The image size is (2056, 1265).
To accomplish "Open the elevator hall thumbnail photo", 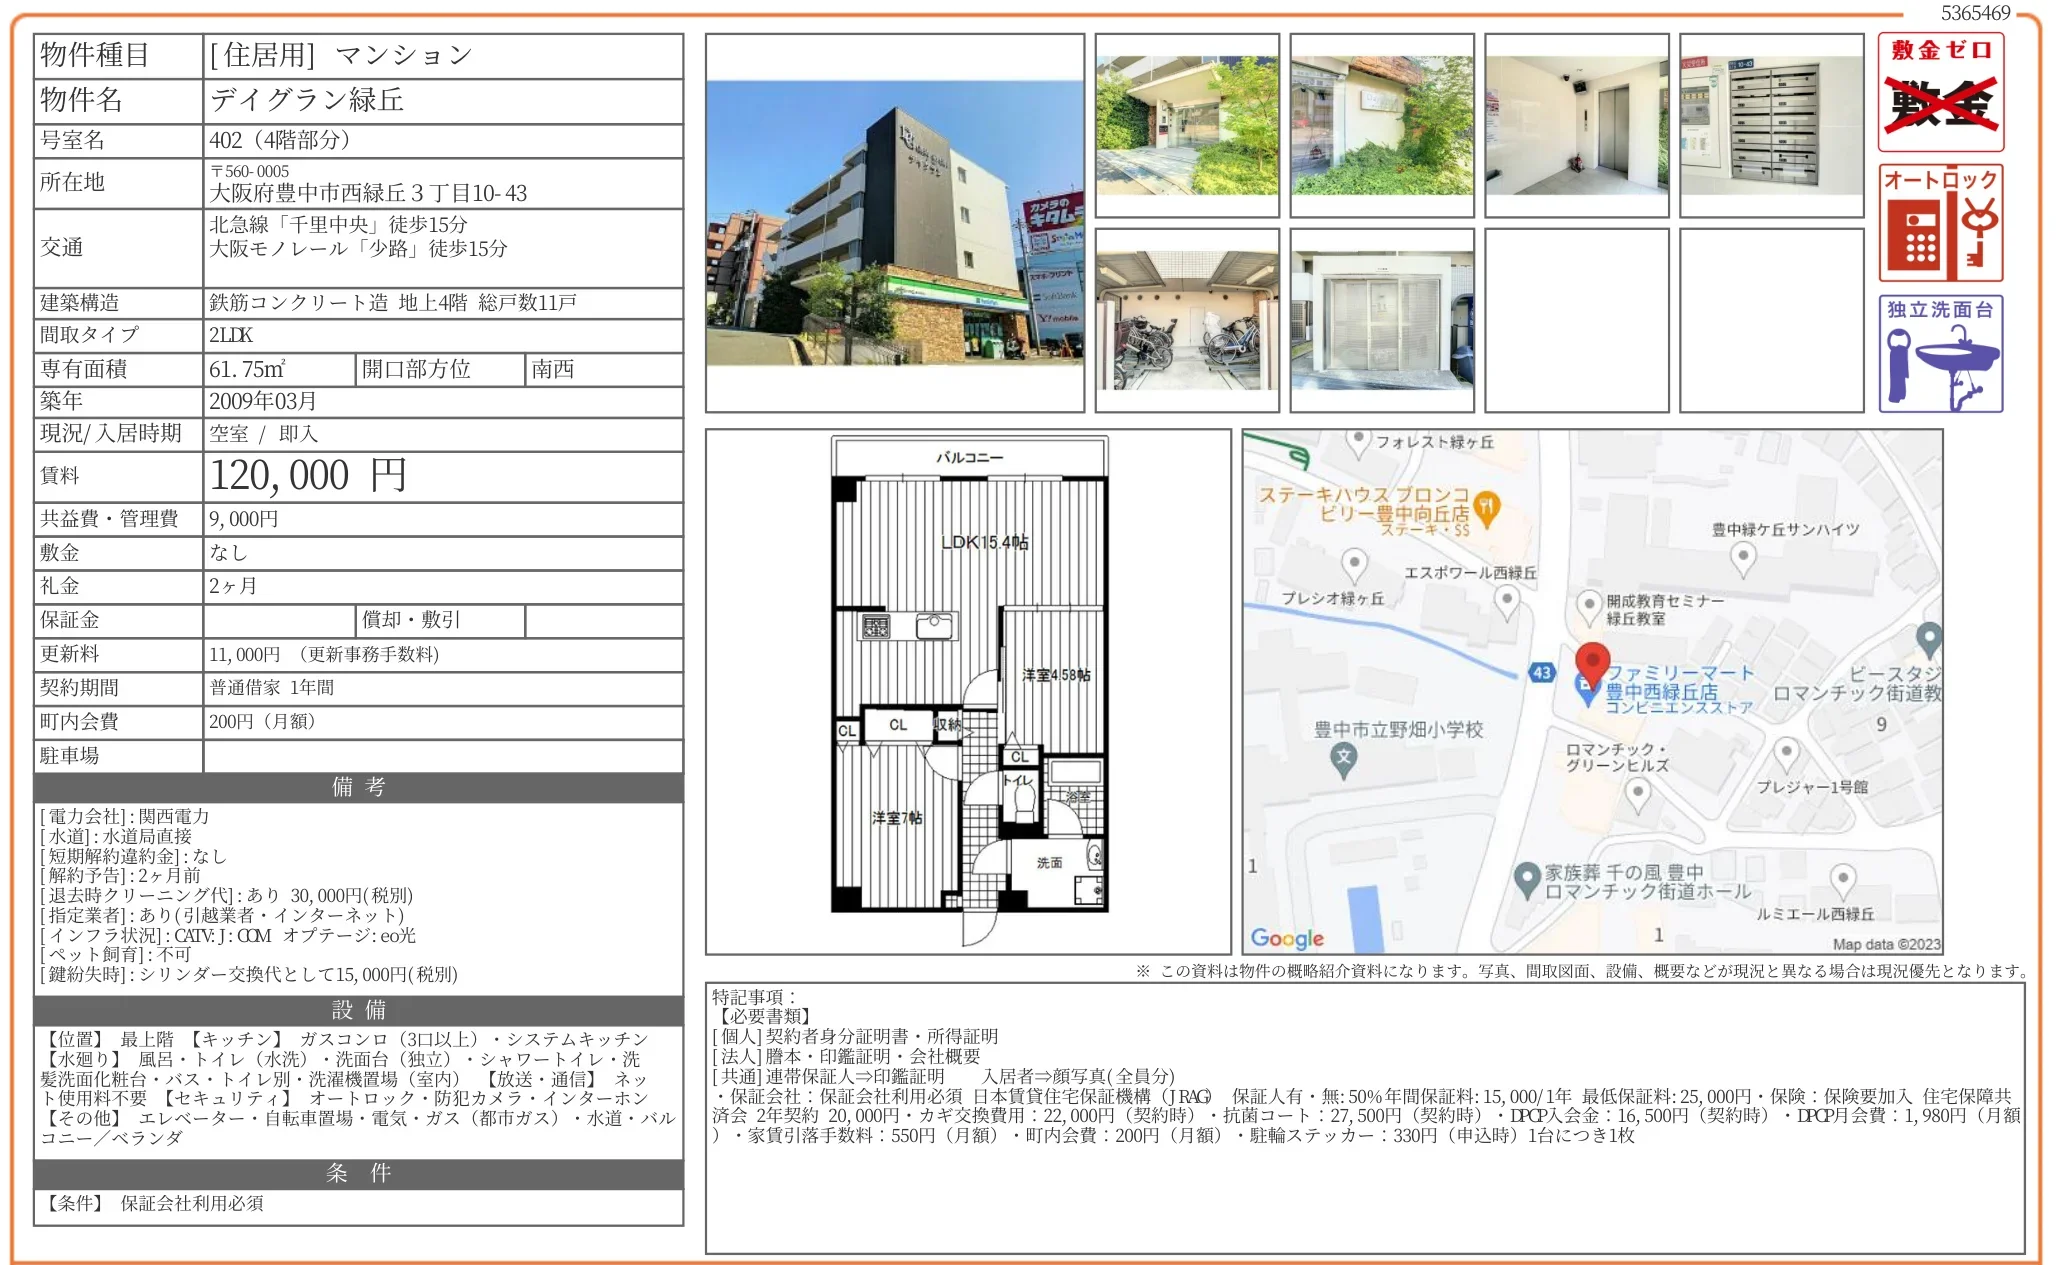I will pos(1576,125).
